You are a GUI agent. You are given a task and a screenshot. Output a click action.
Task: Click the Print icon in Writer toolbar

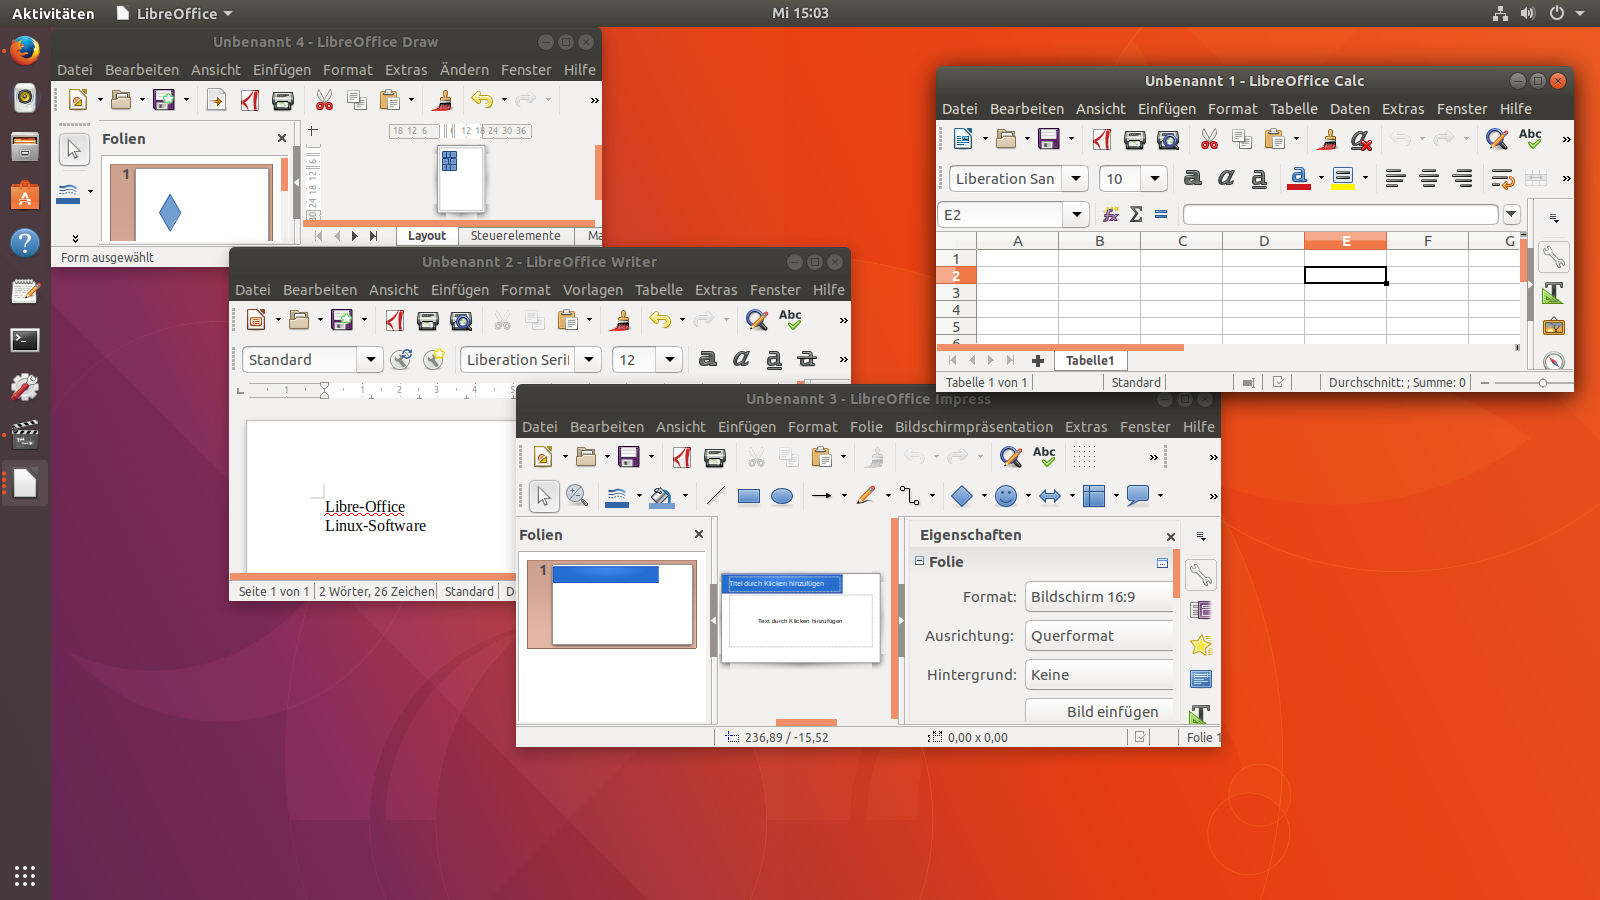click(x=428, y=320)
